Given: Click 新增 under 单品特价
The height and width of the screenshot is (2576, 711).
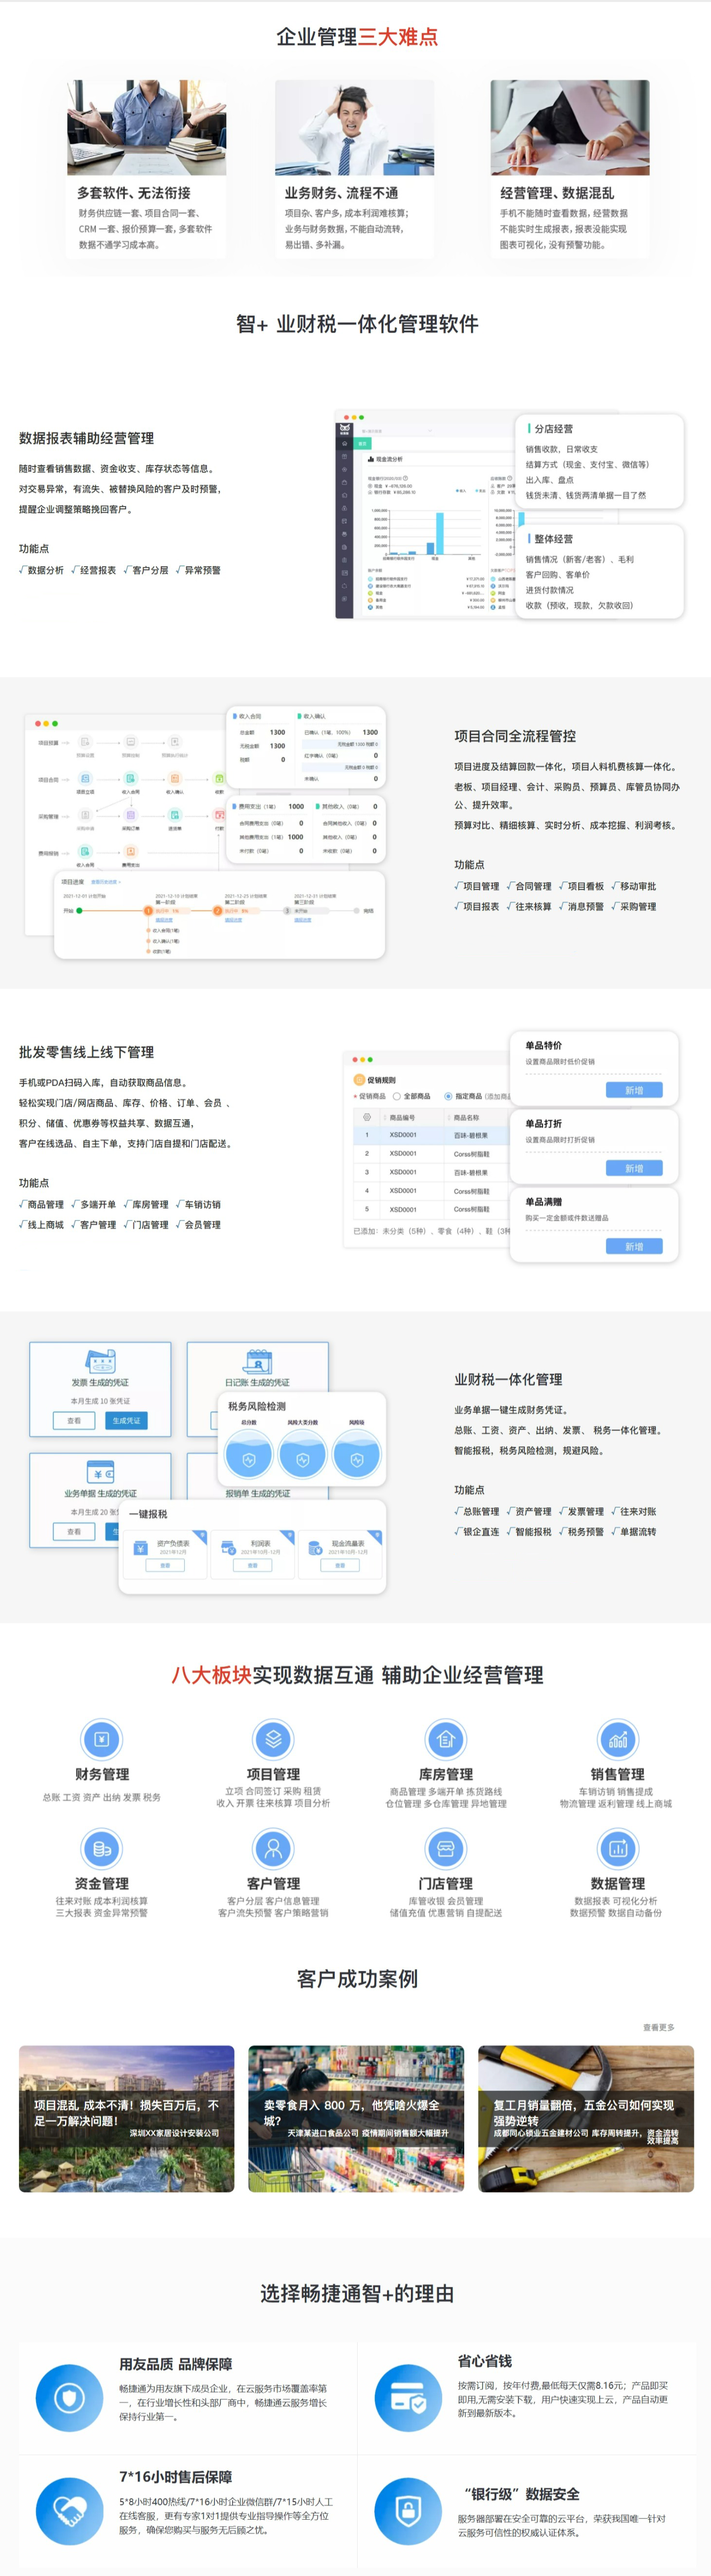Looking at the screenshot, I should 634,1090.
